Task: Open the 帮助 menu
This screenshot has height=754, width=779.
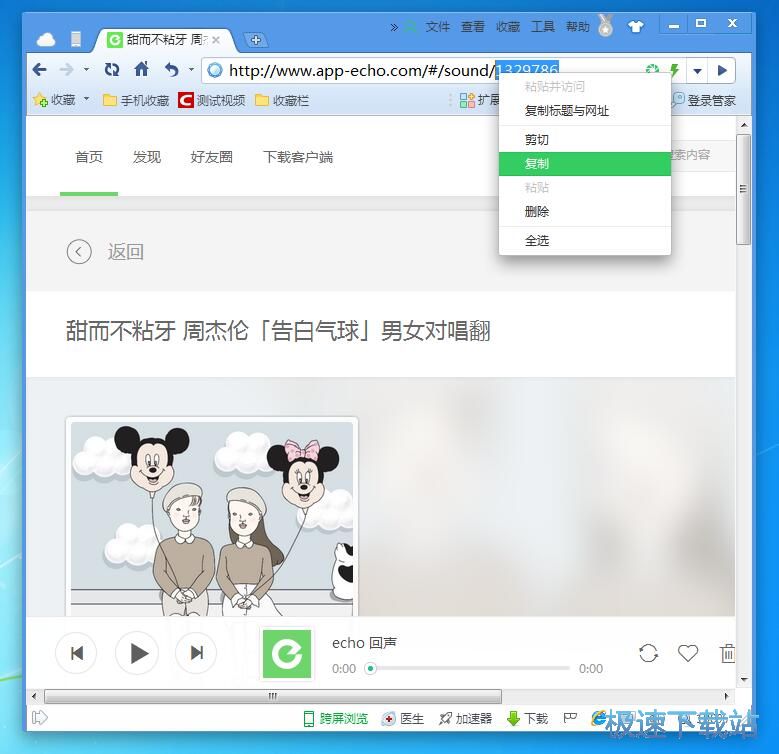Action: pos(578,26)
